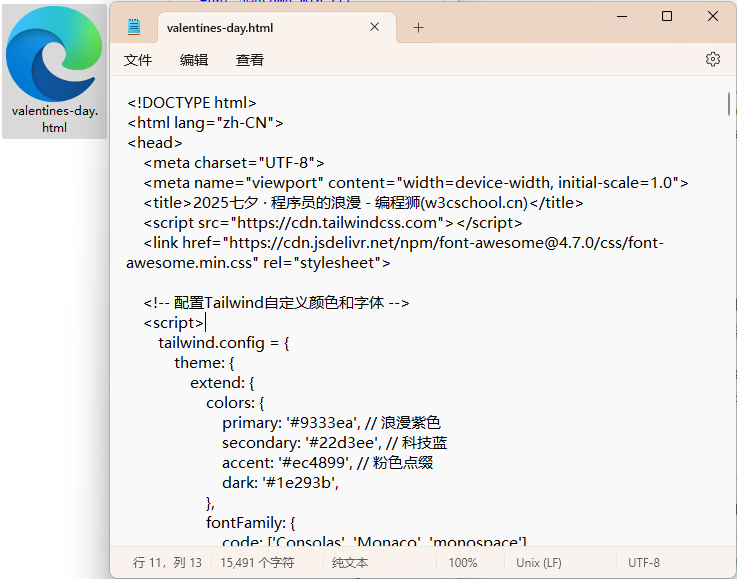Click the UTF-8 encoding indicator in status bar
This screenshot has width=737, height=579.
[x=643, y=563]
